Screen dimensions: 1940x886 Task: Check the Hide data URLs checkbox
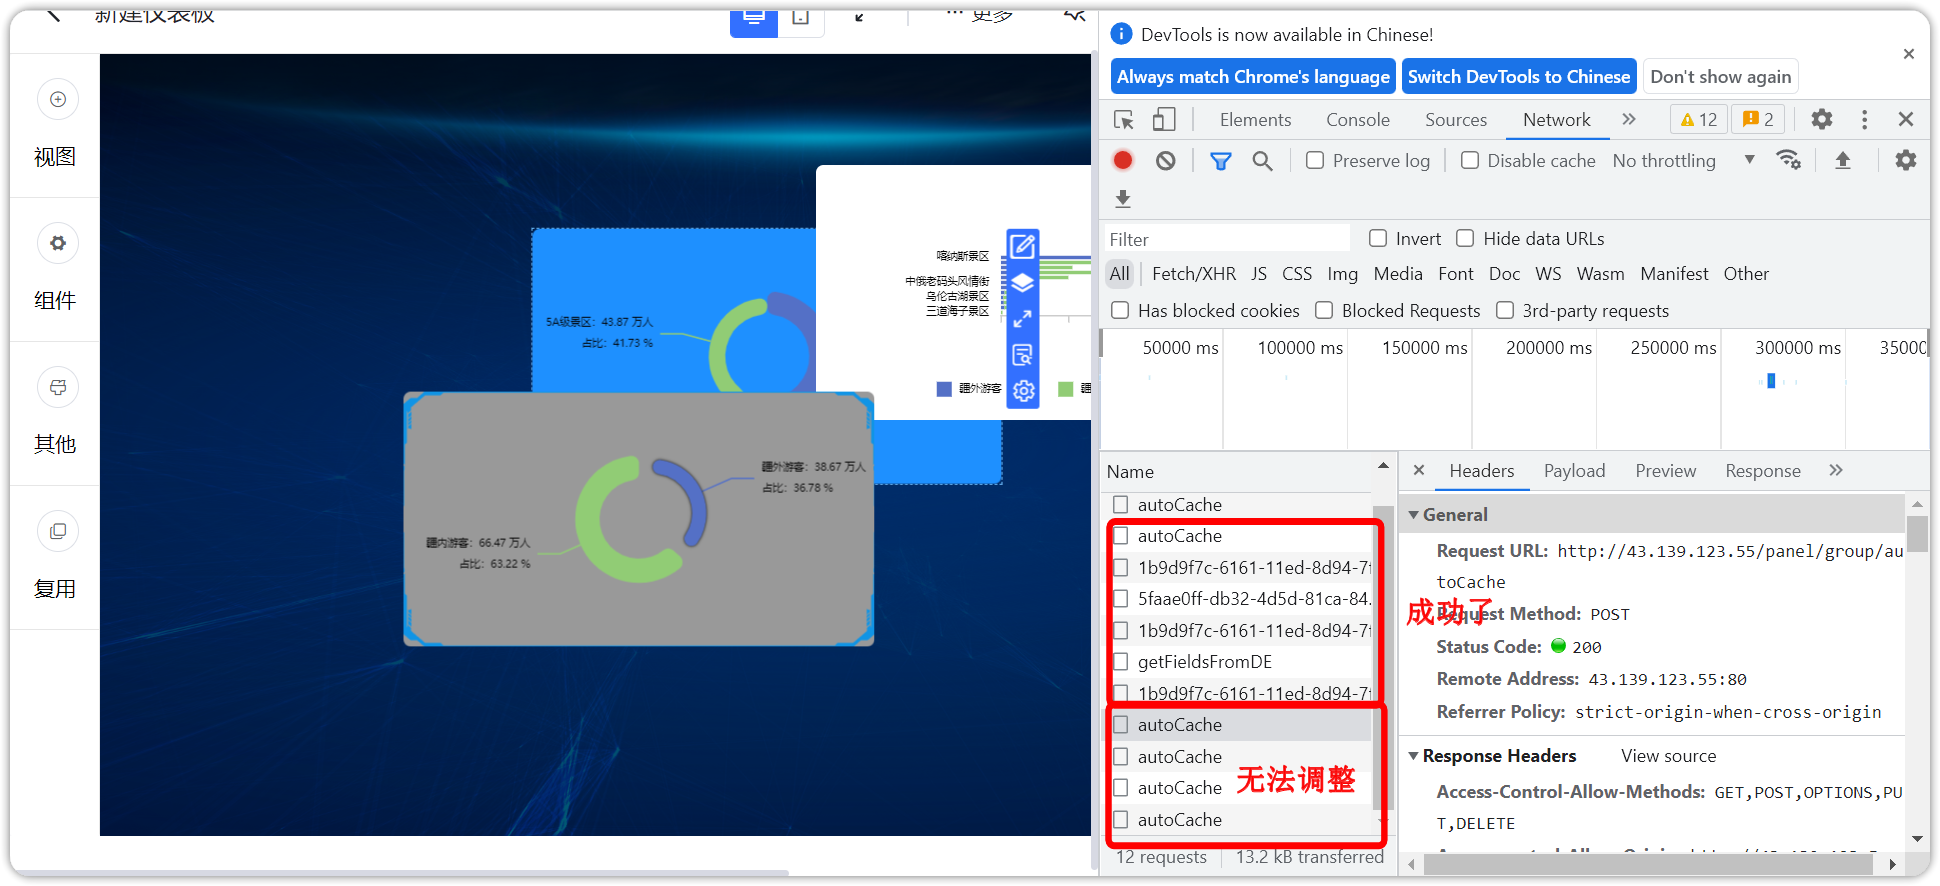click(1465, 238)
